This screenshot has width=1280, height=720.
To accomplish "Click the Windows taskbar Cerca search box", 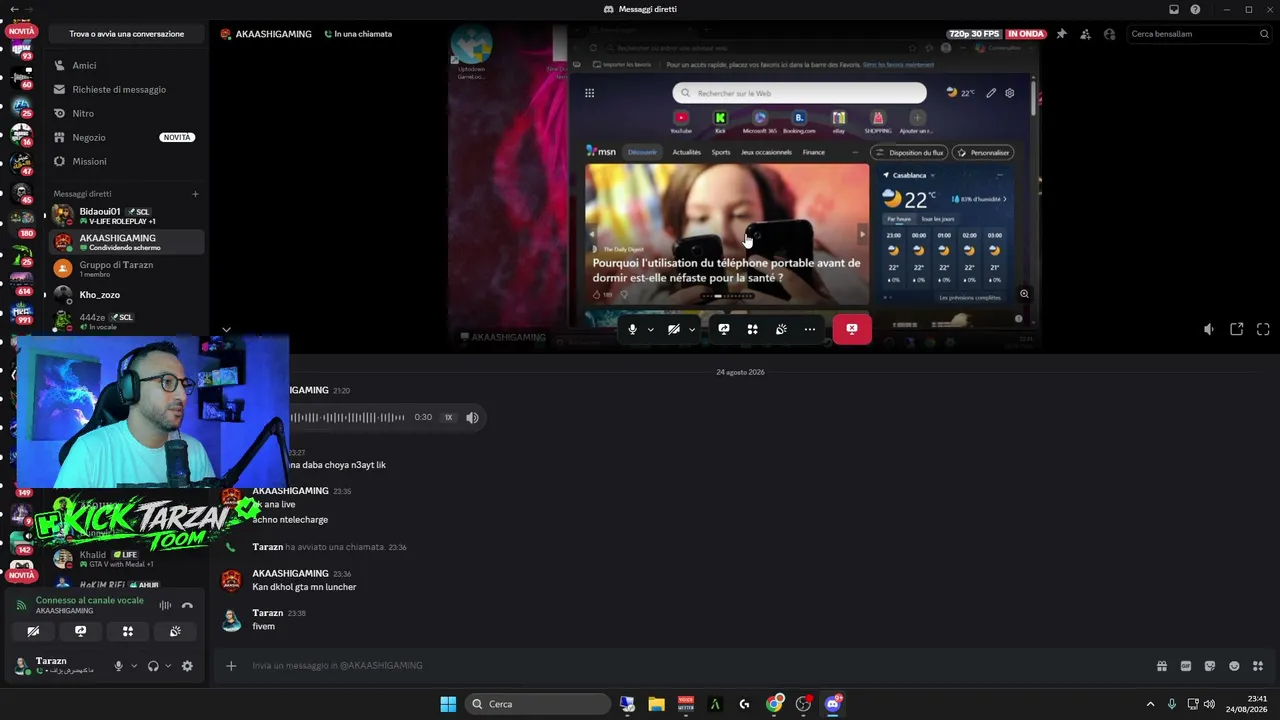I will click(540, 704).
